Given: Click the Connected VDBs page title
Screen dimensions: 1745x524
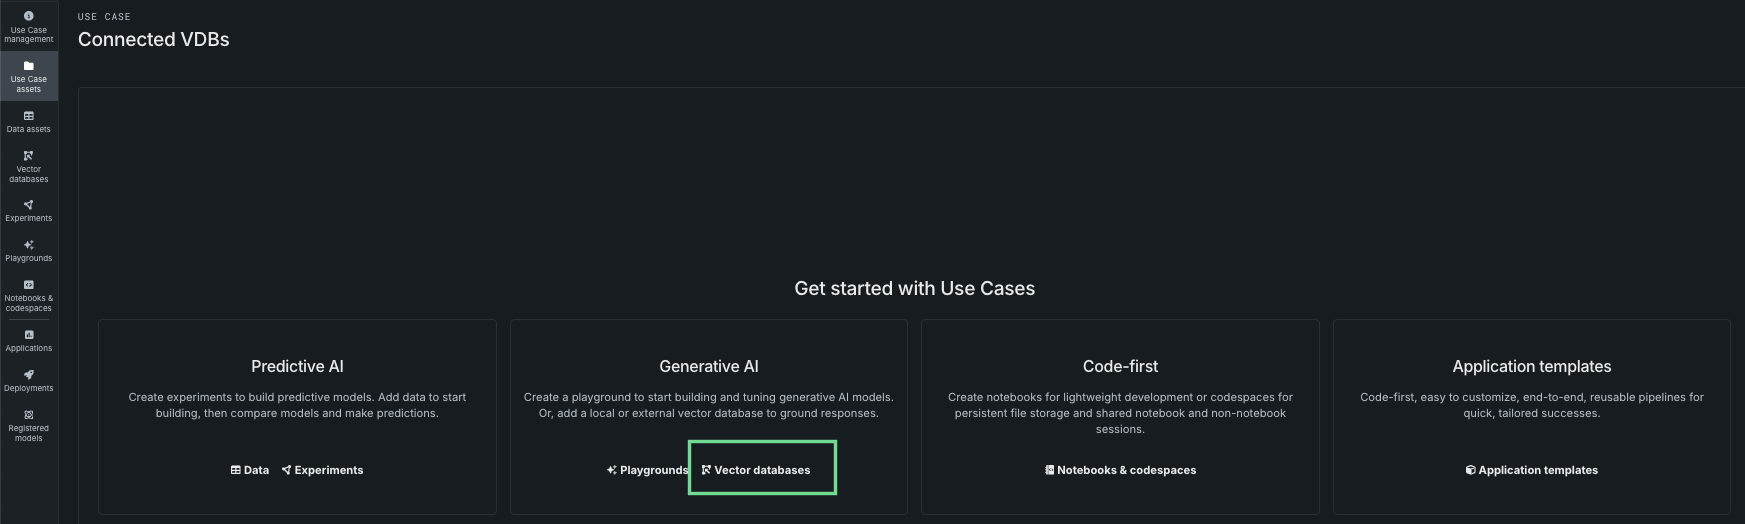Looking at the screenshot, I should point(154,40).
